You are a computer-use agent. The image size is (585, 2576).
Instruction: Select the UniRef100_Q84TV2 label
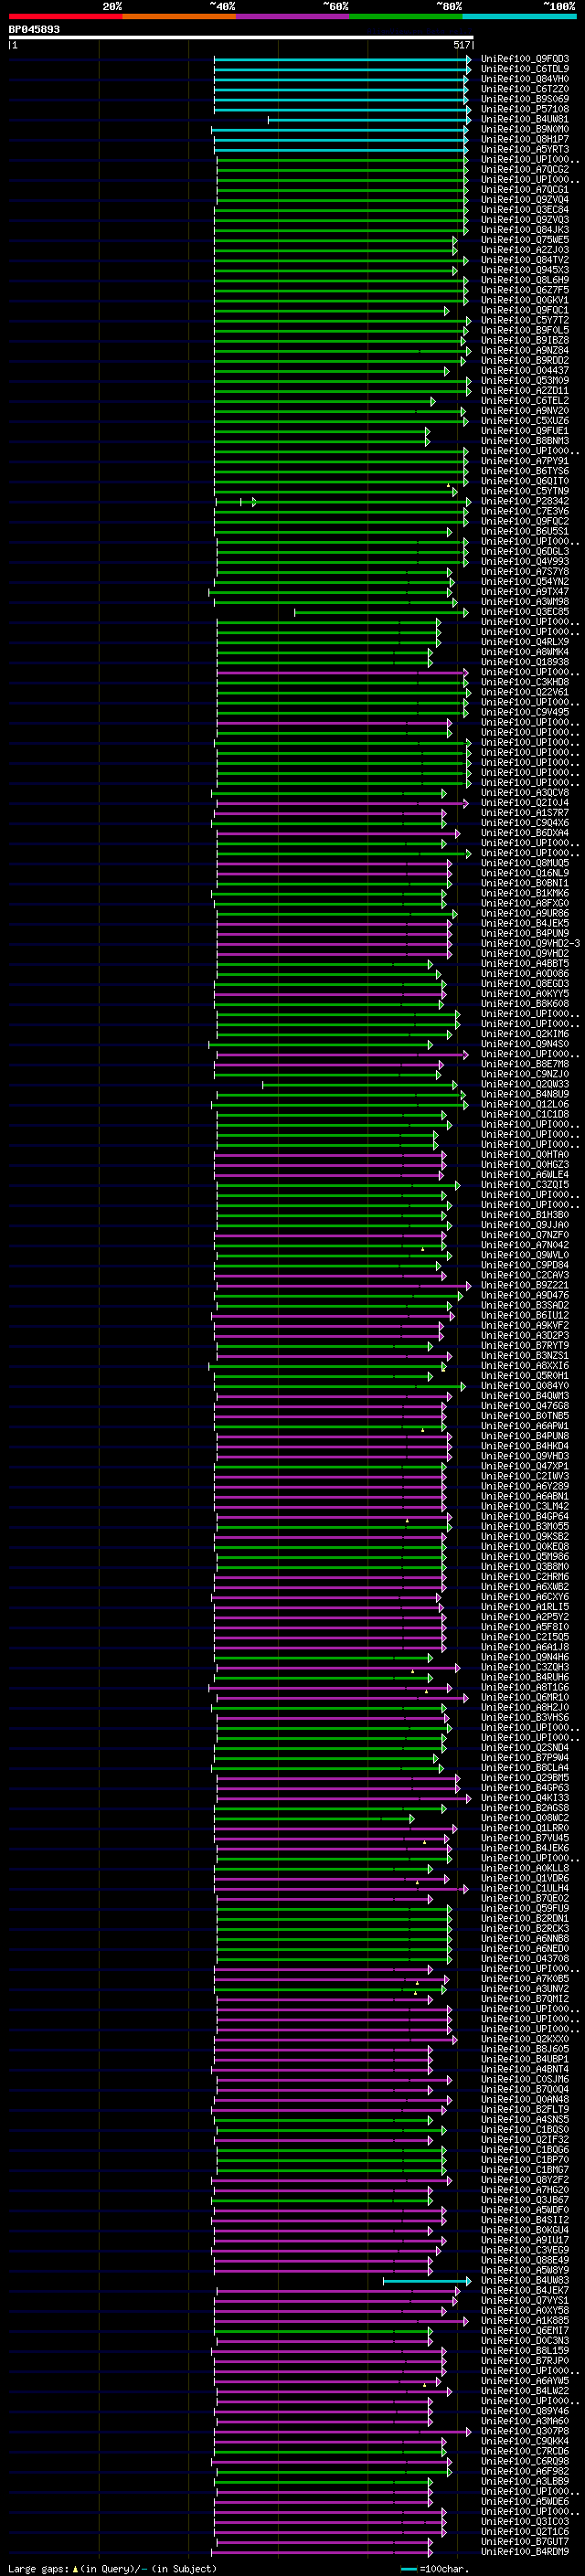525,260
